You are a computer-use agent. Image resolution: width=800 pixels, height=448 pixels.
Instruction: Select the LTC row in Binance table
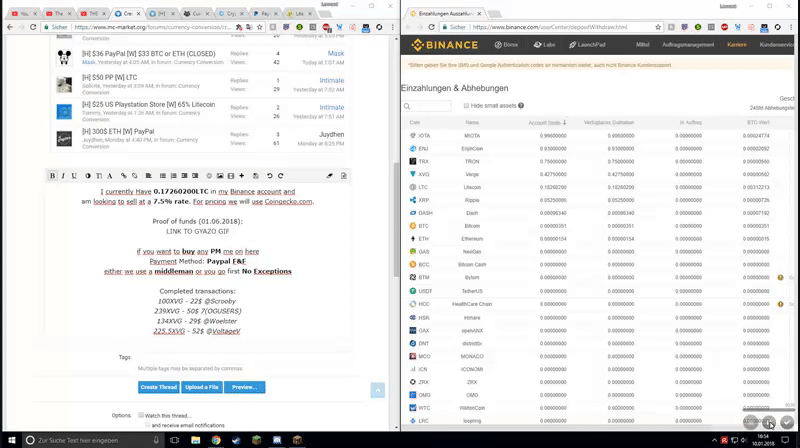click(x=597, y=187)
